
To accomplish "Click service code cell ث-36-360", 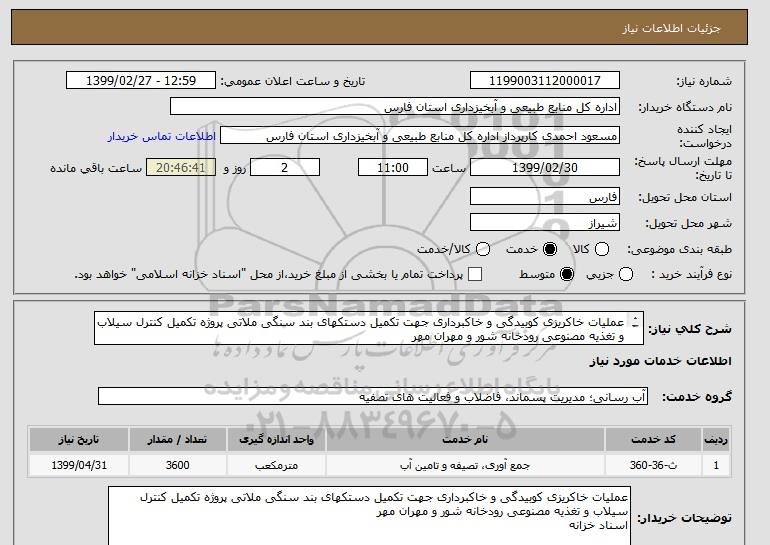I will (x=653, y=465).
